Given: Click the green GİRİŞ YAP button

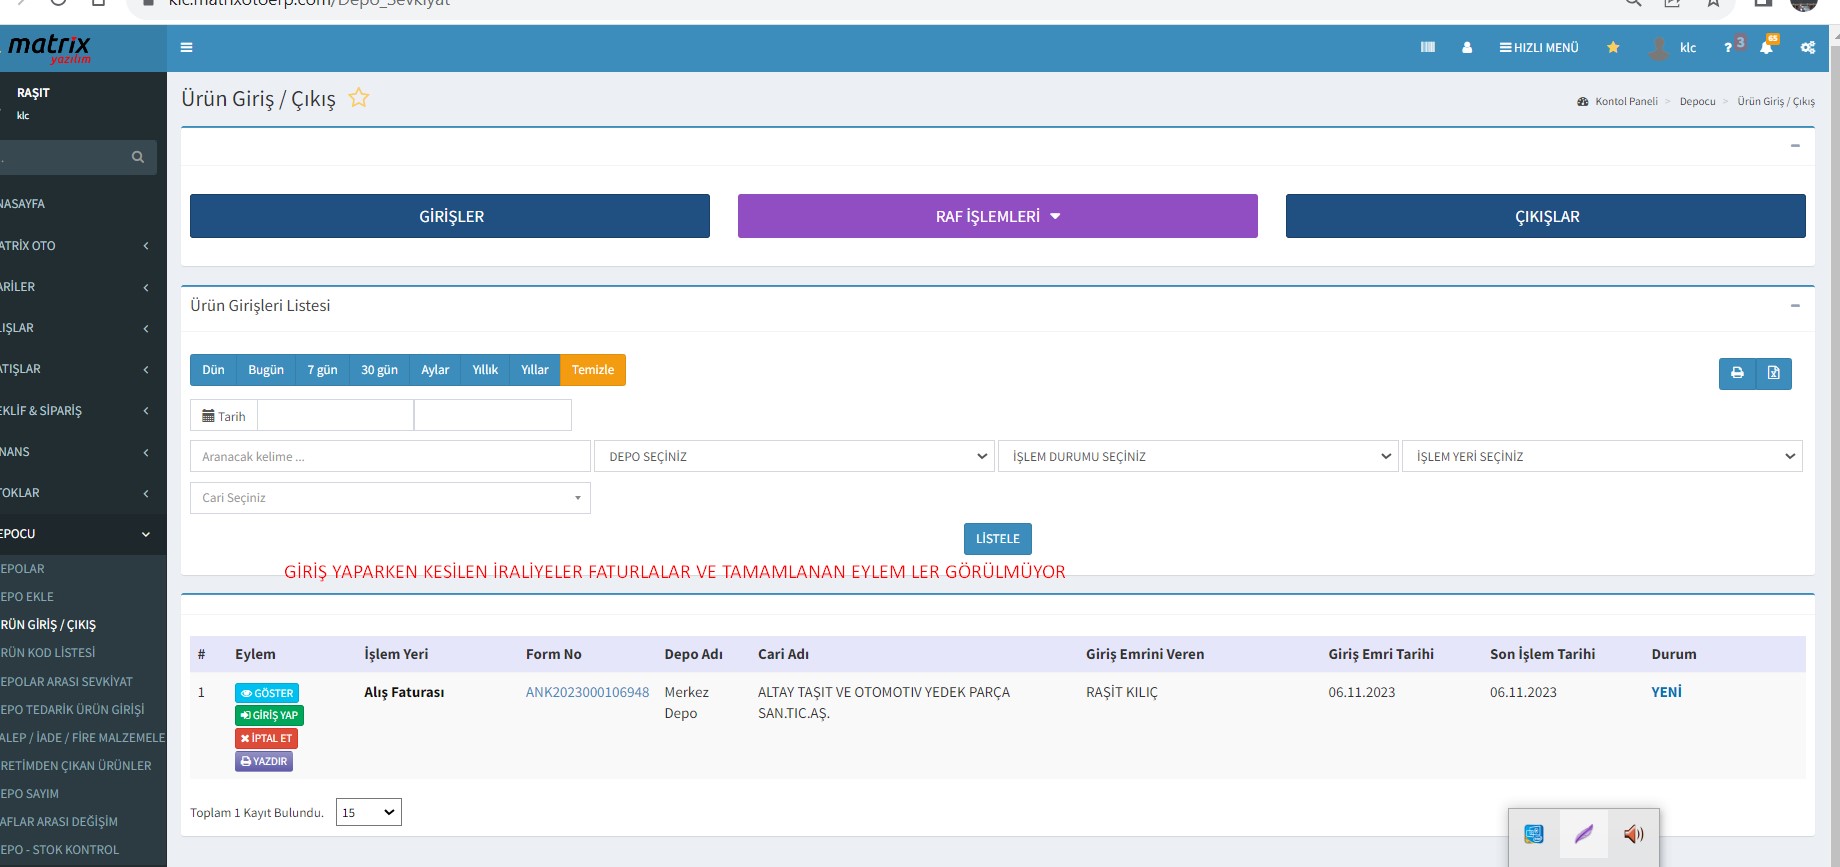Looking at the screenshot, I should coord(269,715).
